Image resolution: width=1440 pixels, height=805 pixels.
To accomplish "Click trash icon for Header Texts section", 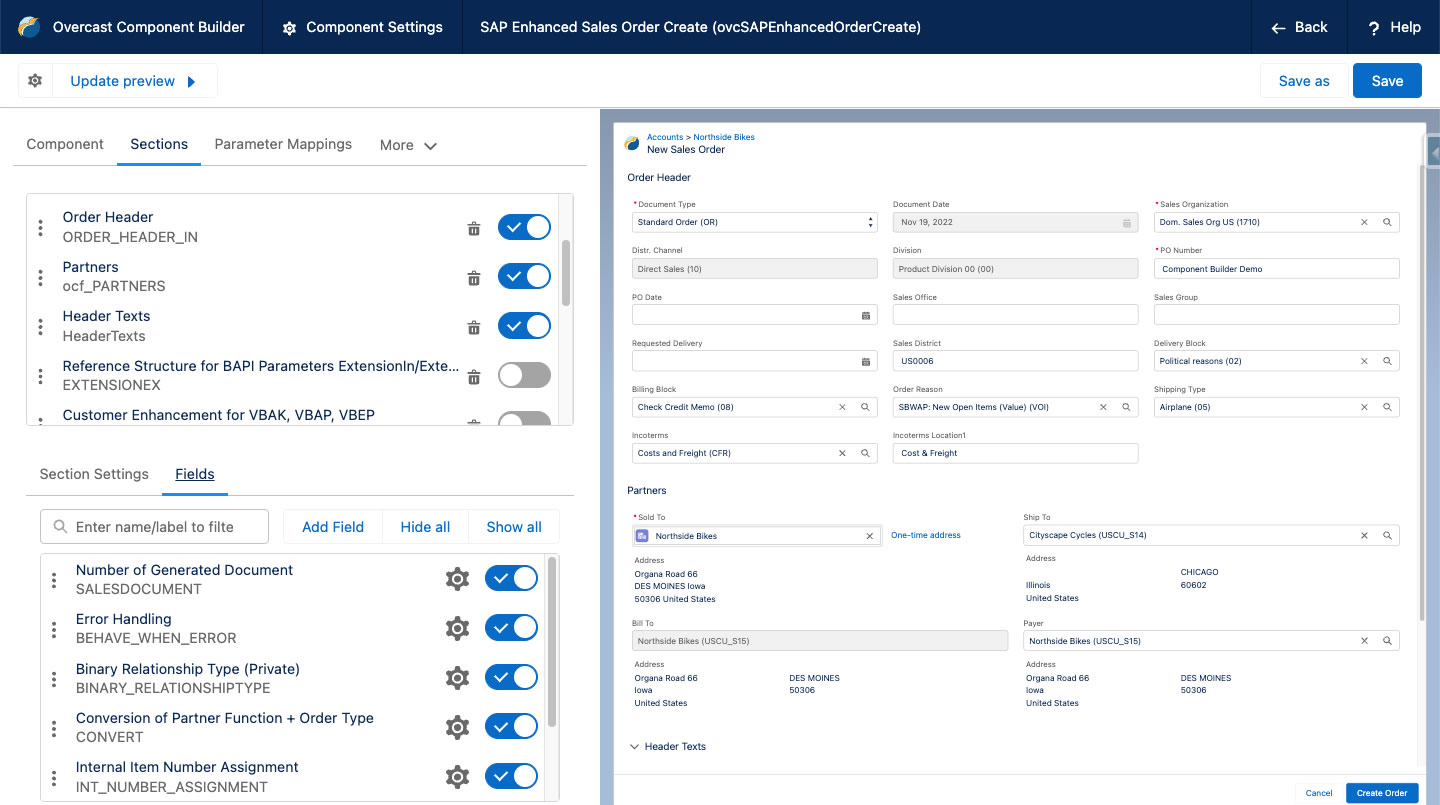I will pyautogui.click(x=474, y=327).
